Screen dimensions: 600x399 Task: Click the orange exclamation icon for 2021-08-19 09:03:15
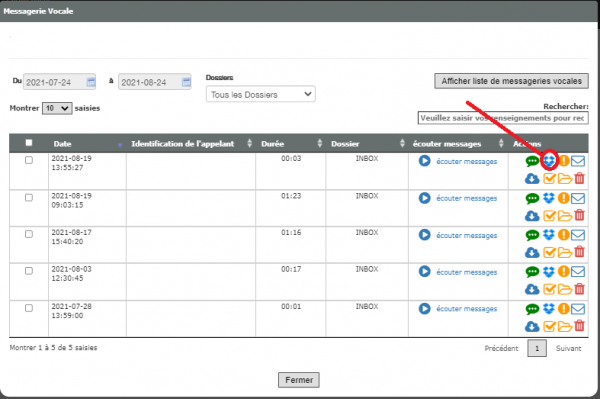pos(564,198)
